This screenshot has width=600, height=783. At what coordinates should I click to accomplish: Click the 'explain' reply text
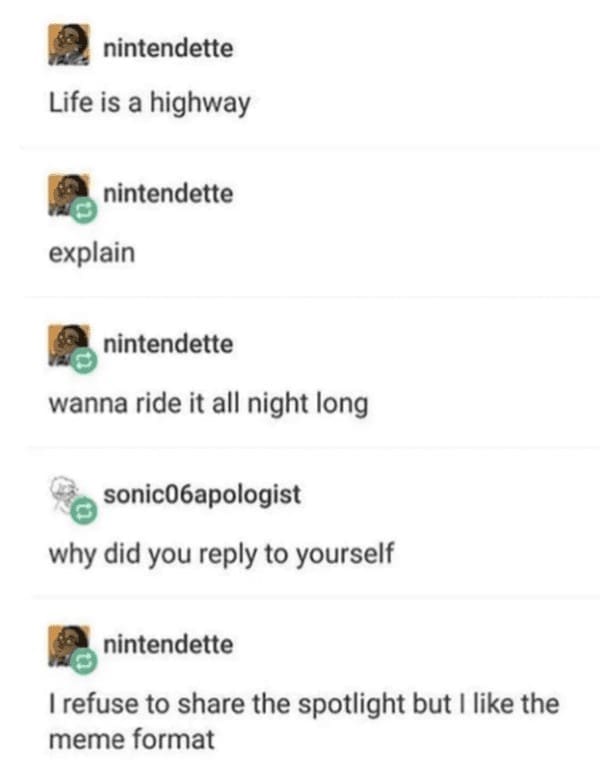pyautogui.click(x=92, y=254)
